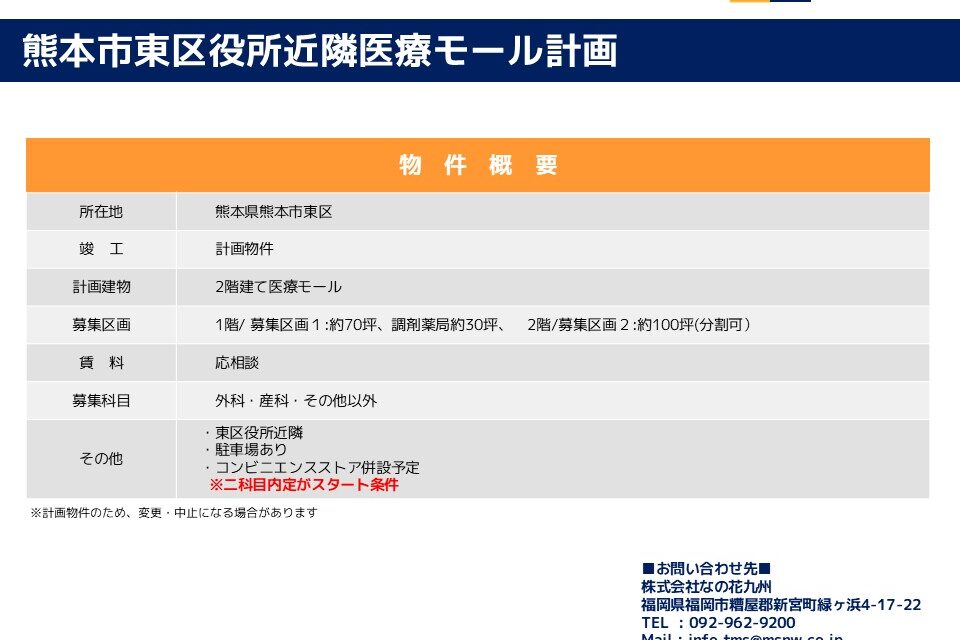960x640 pixels.
Task: Click the red 二科目内定がスタート条件 notice
Action: pos(303,485)
